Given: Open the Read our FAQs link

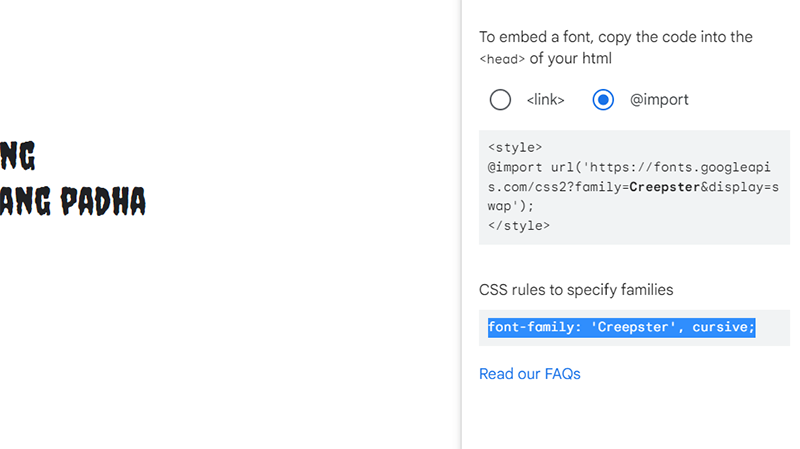Looking at the screenshot, I should point(529,374).
